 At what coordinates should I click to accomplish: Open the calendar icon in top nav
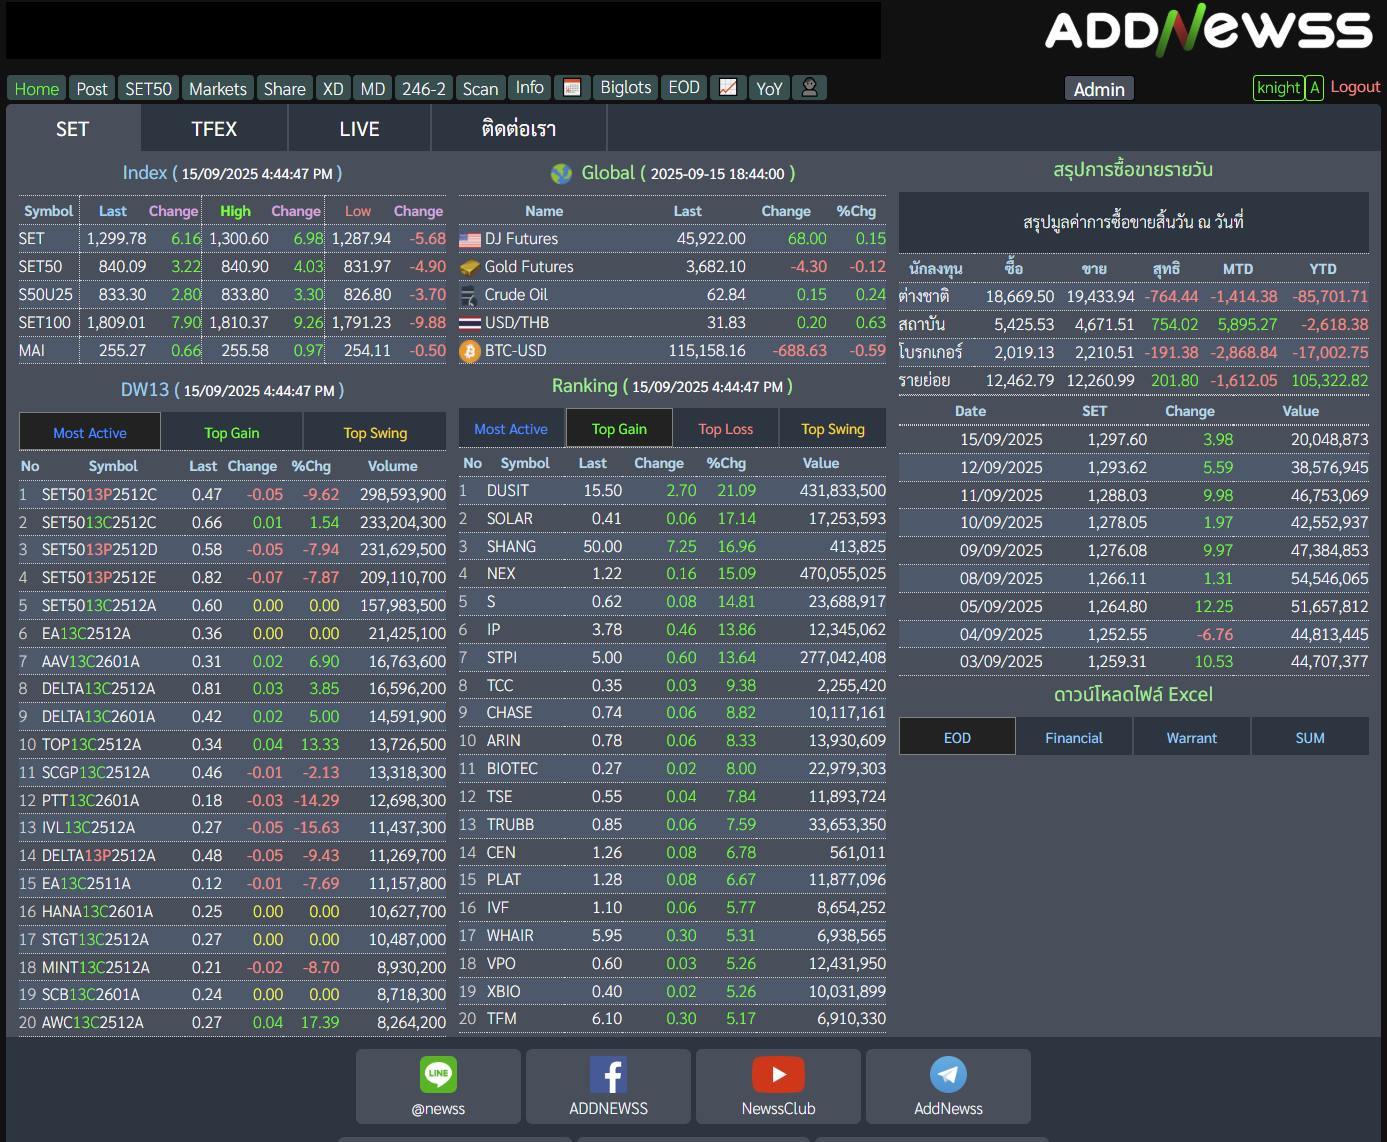[x=572, y=88]
